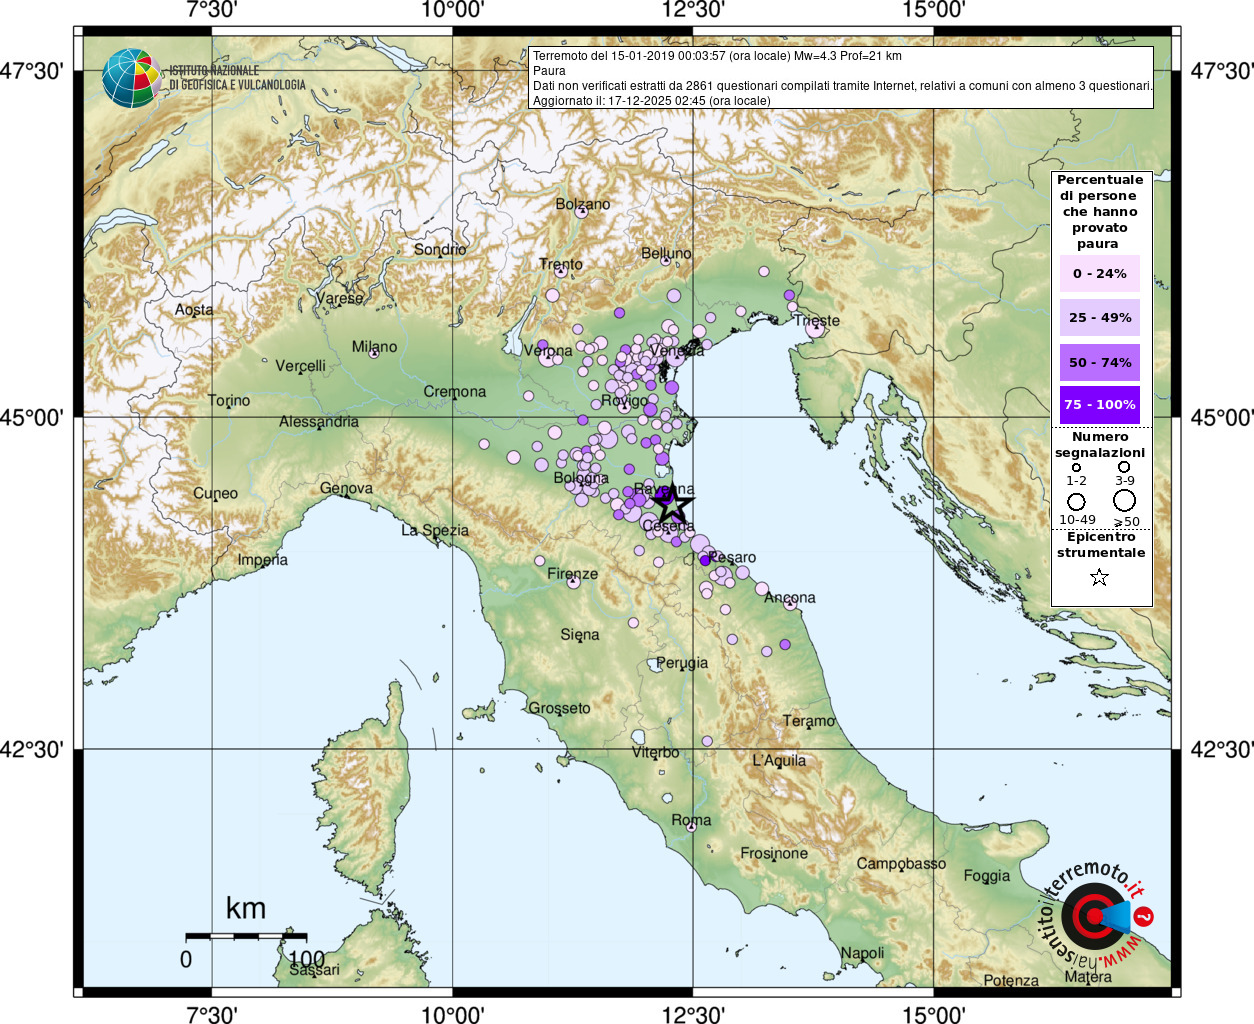Click the 1-2 reports circle symbol
This screenshot has height=1024, width=1254.
(x=1076, y=467)
